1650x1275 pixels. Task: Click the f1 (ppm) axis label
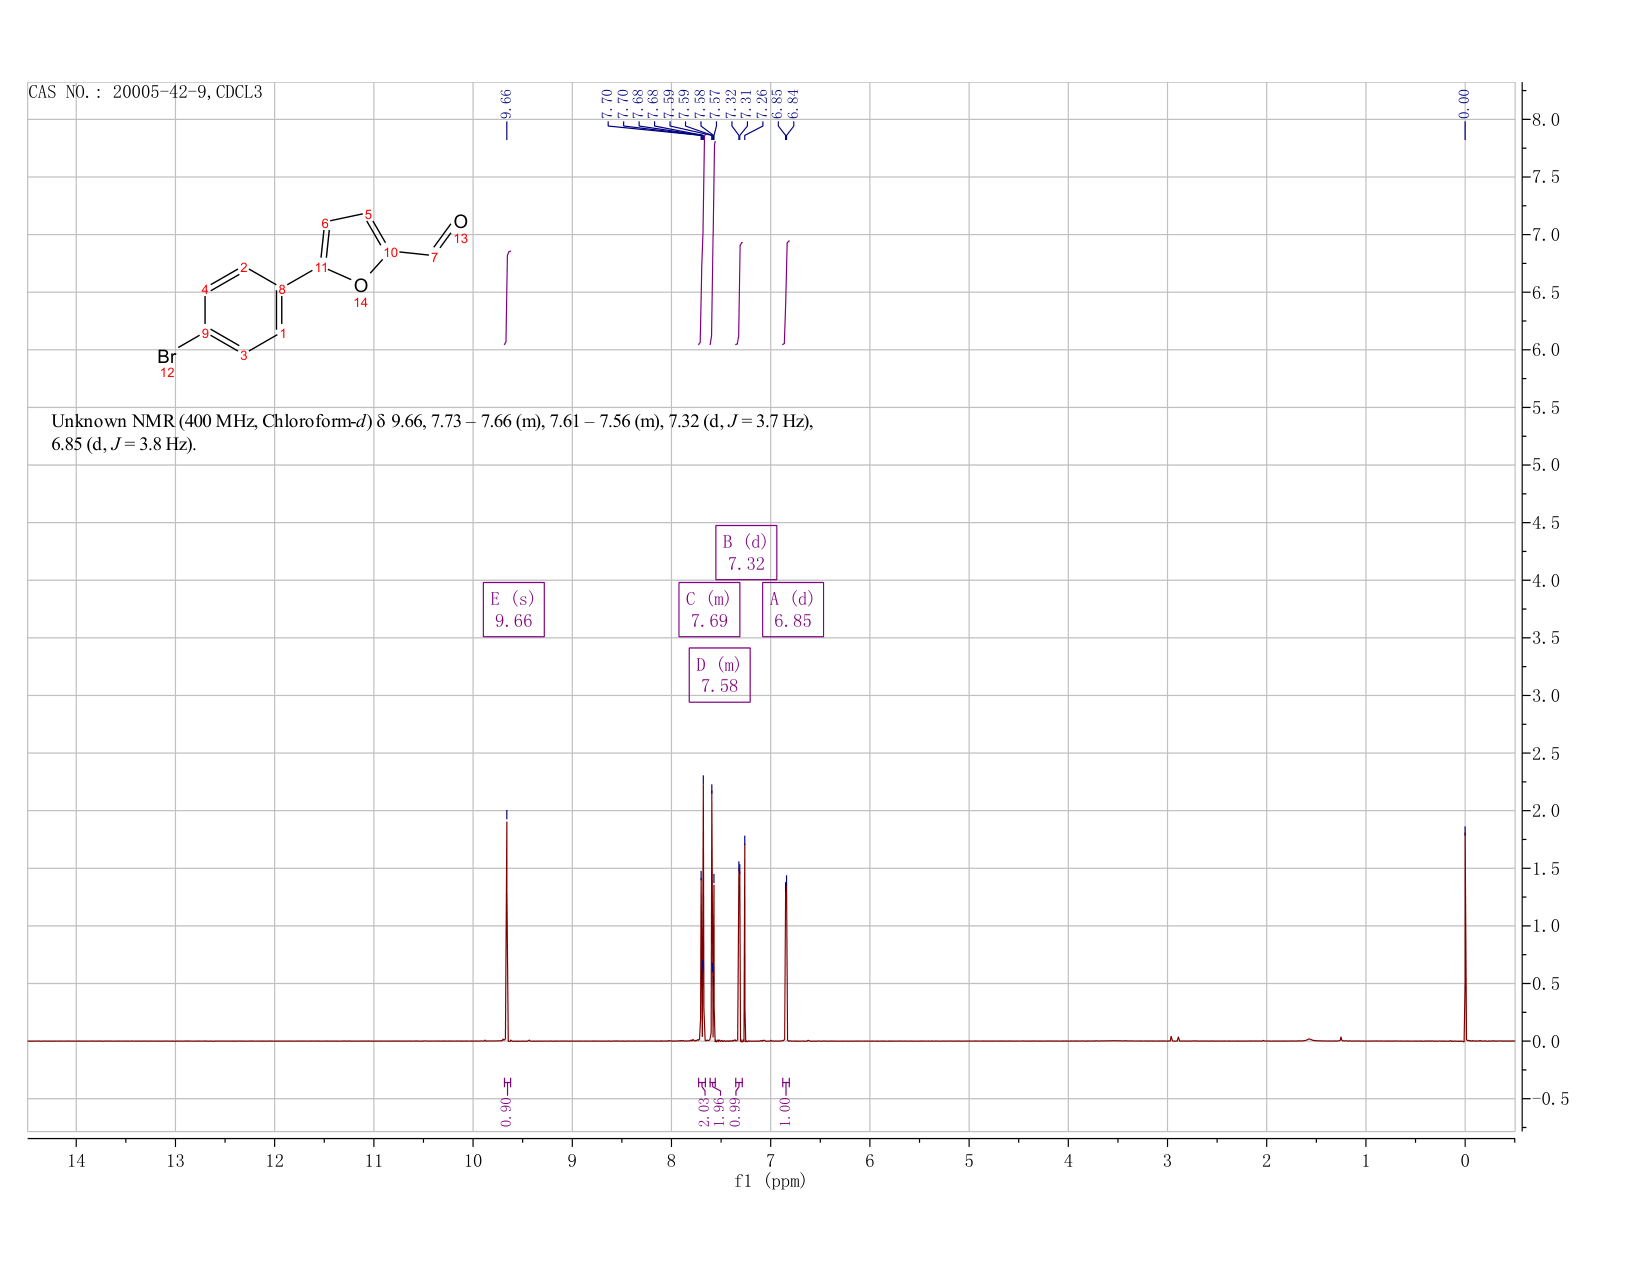[770, 1181]
